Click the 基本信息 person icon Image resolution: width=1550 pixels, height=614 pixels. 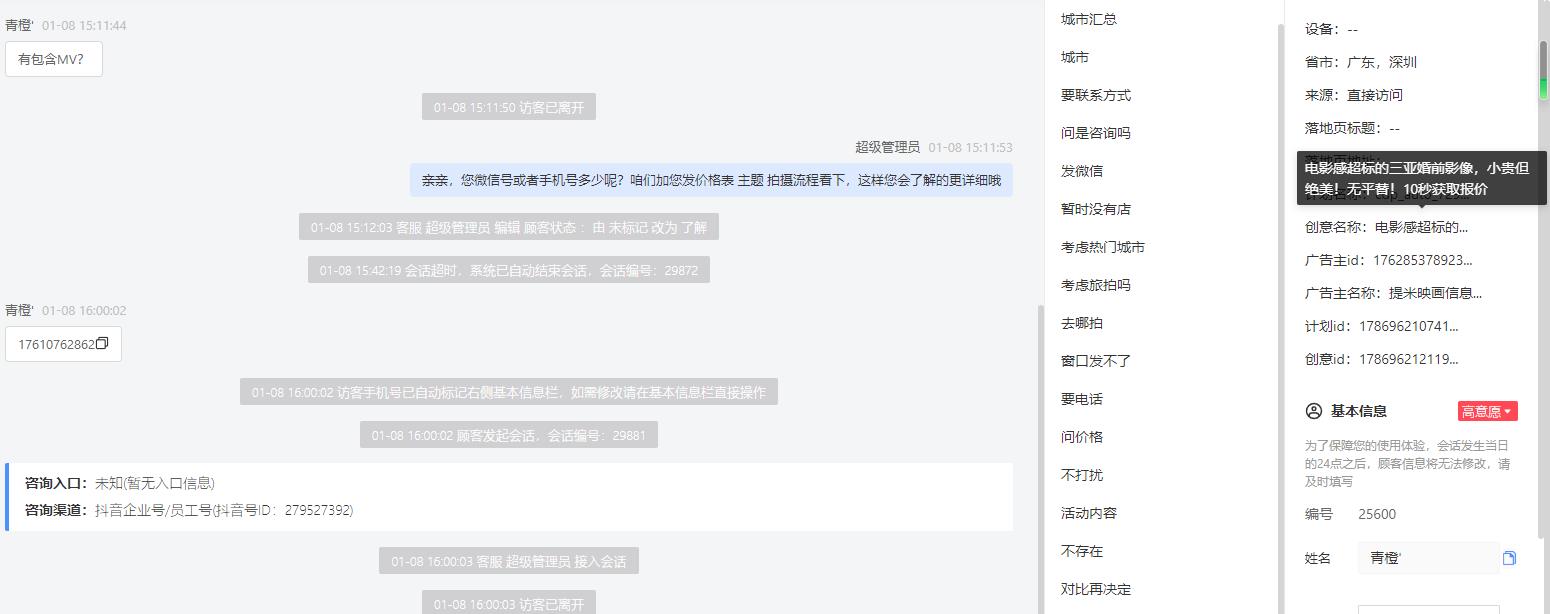1314,411
